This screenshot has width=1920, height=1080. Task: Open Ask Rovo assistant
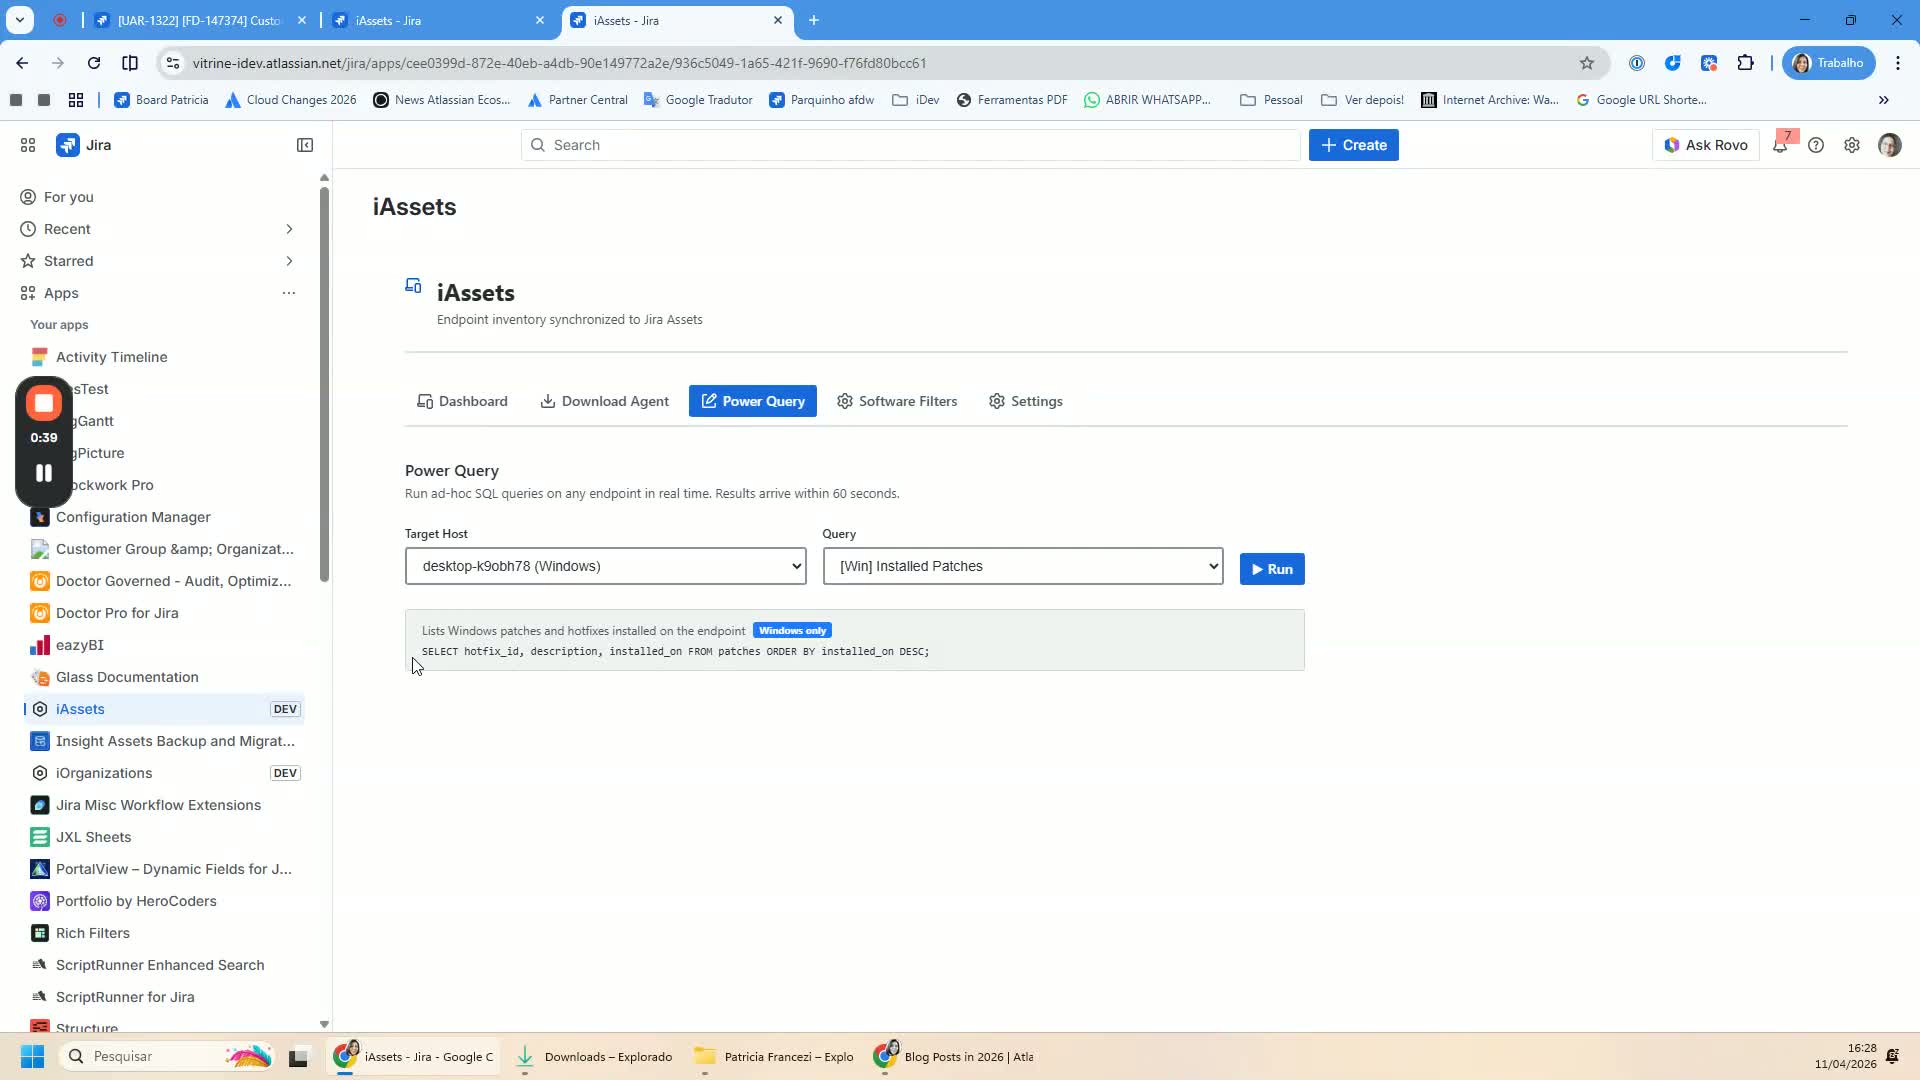point(1706,145)
